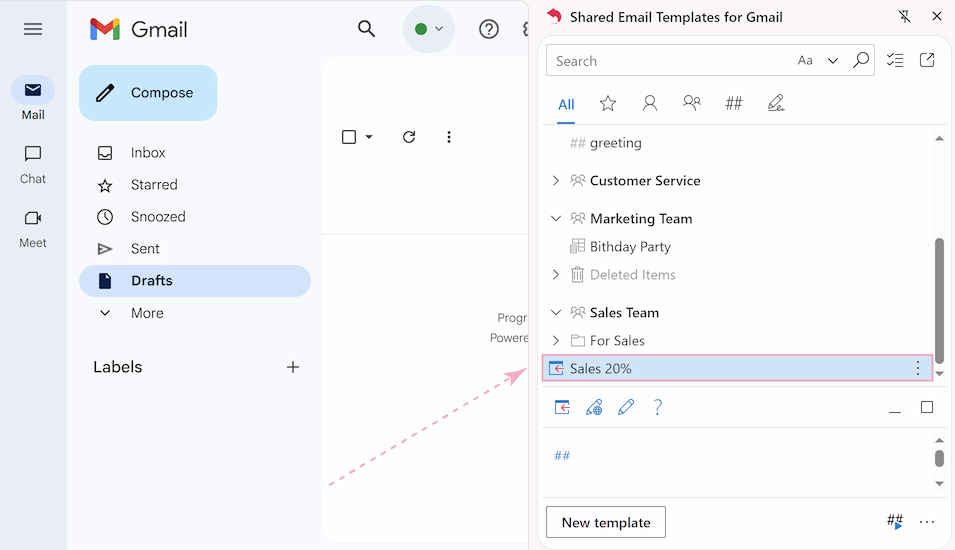
Task: Open the ## macros filter tab
Action: tap(733, 103)
